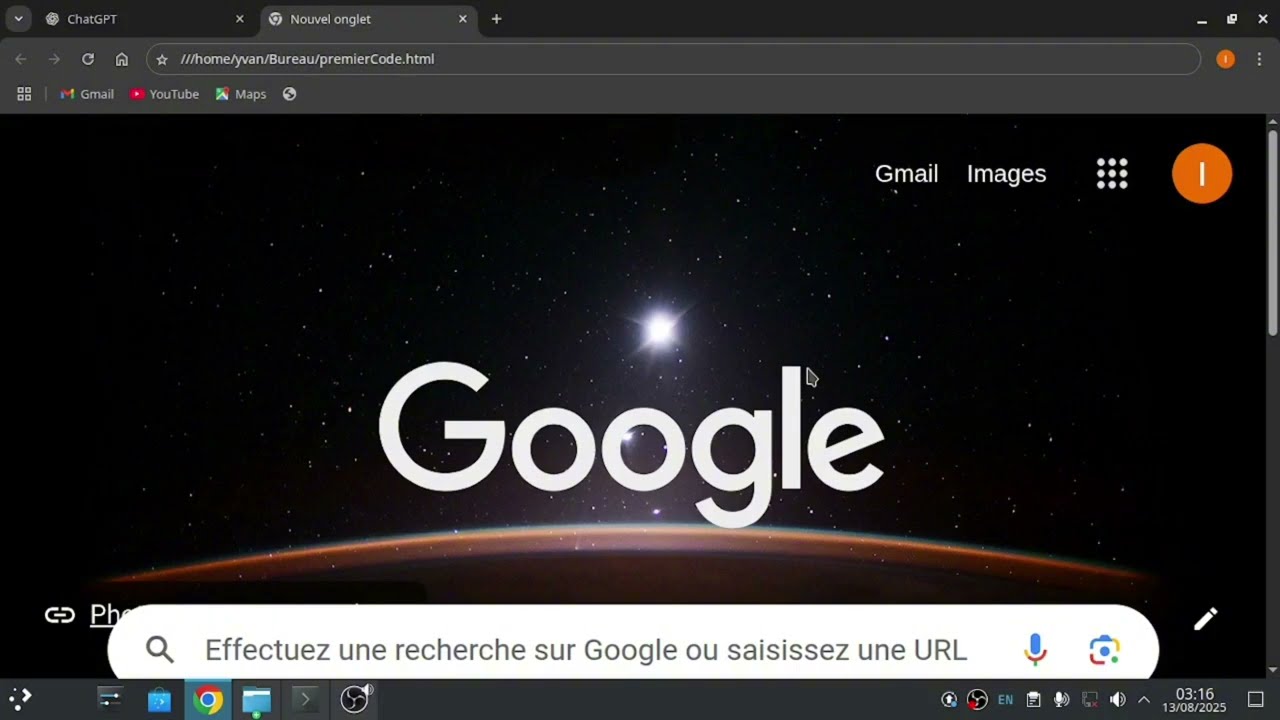Viewport: 1280px width, 720px height.
Task: Expand the tab search dropdown arrow
Action: pos(18,19)
